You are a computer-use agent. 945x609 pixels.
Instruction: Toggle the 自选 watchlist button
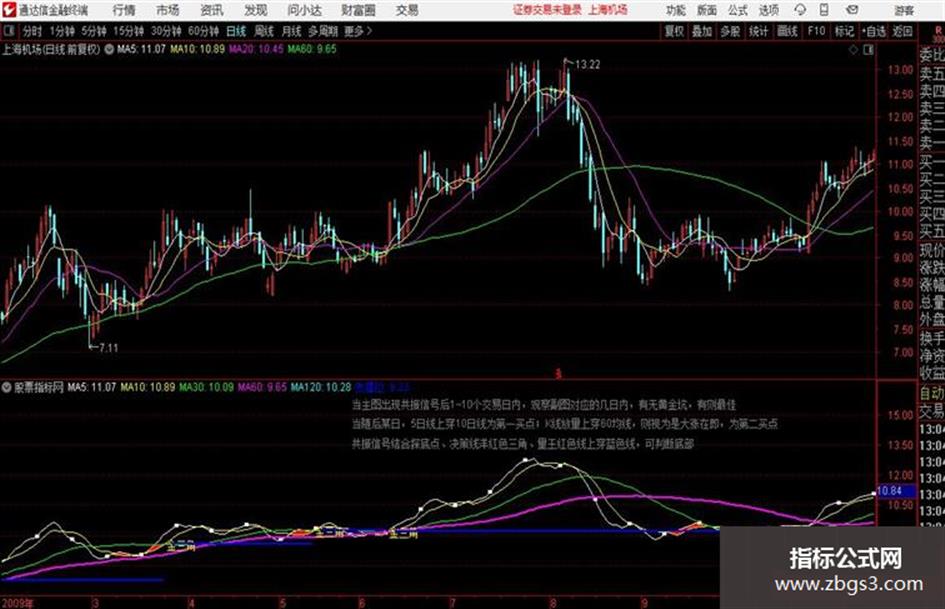(874, 31)
